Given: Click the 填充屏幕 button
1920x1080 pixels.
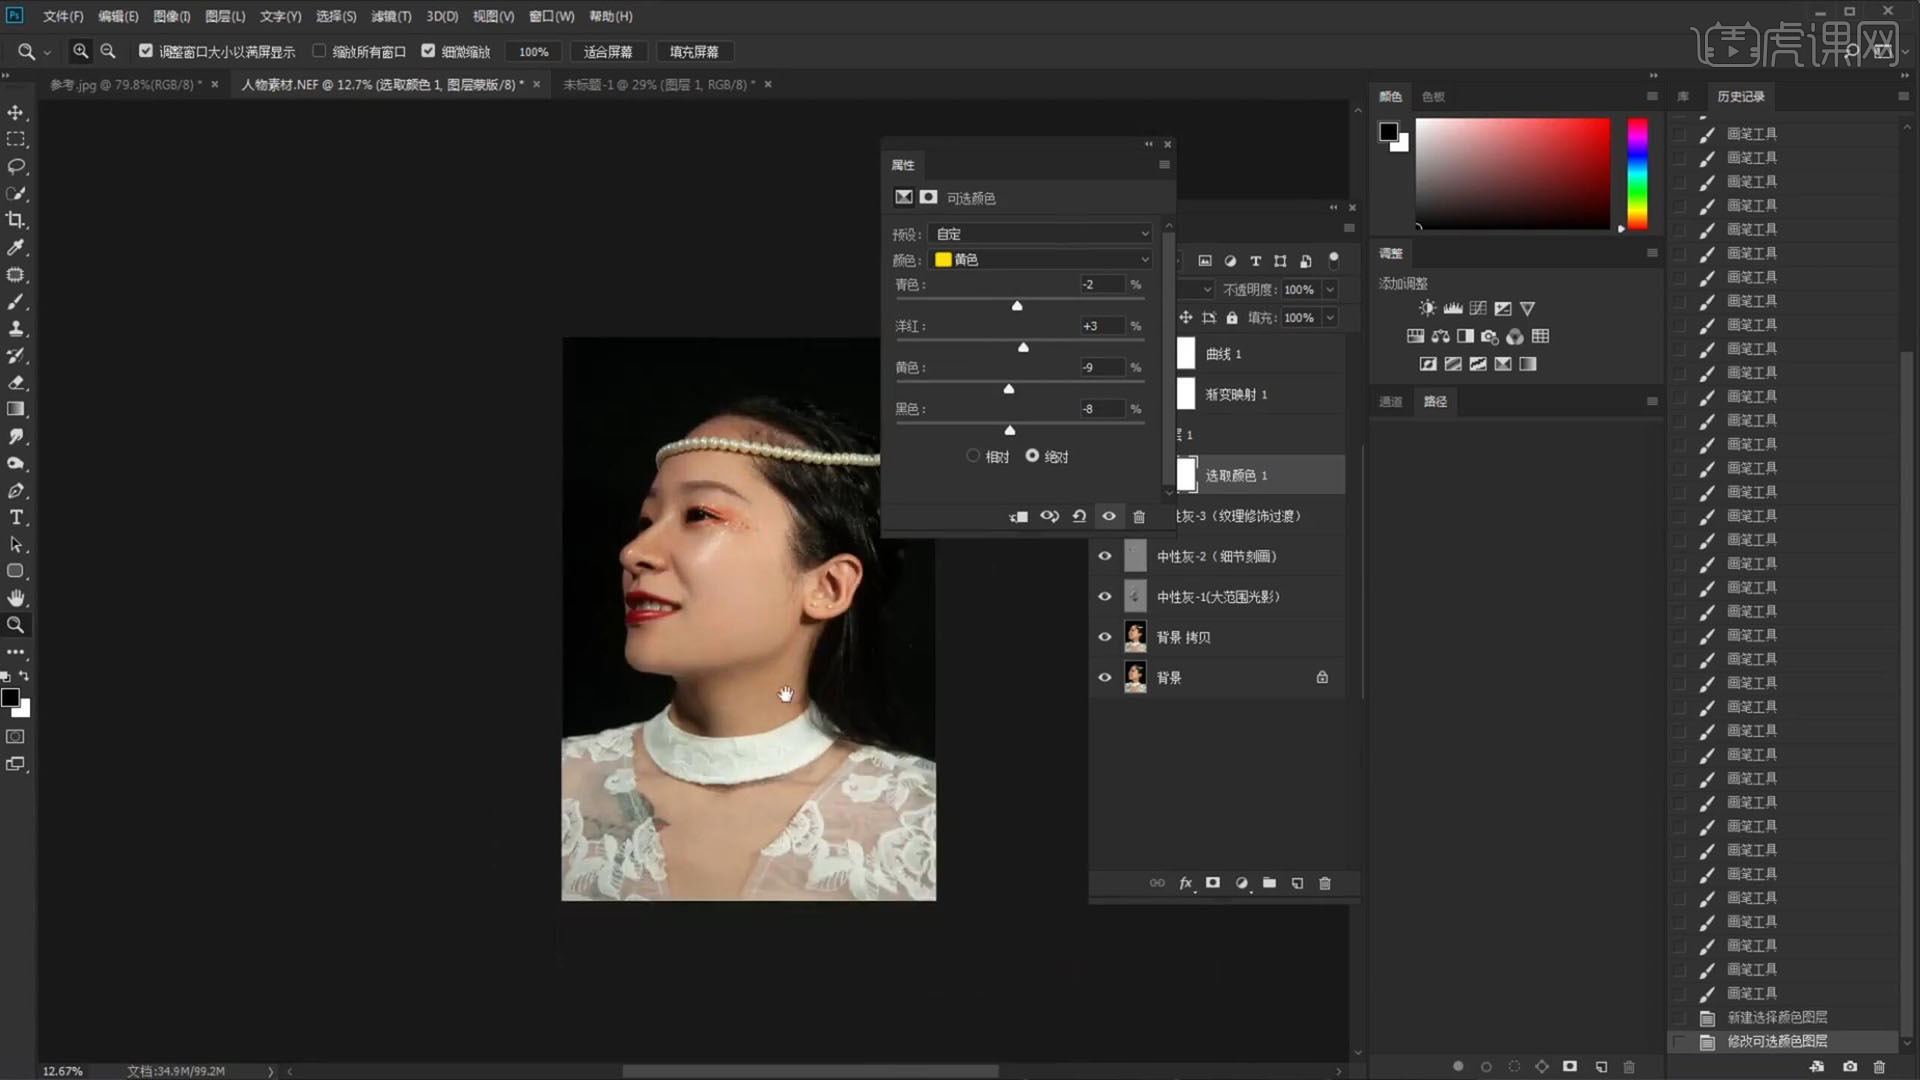Looking at the screenshot, I should [x=694, y=52].
